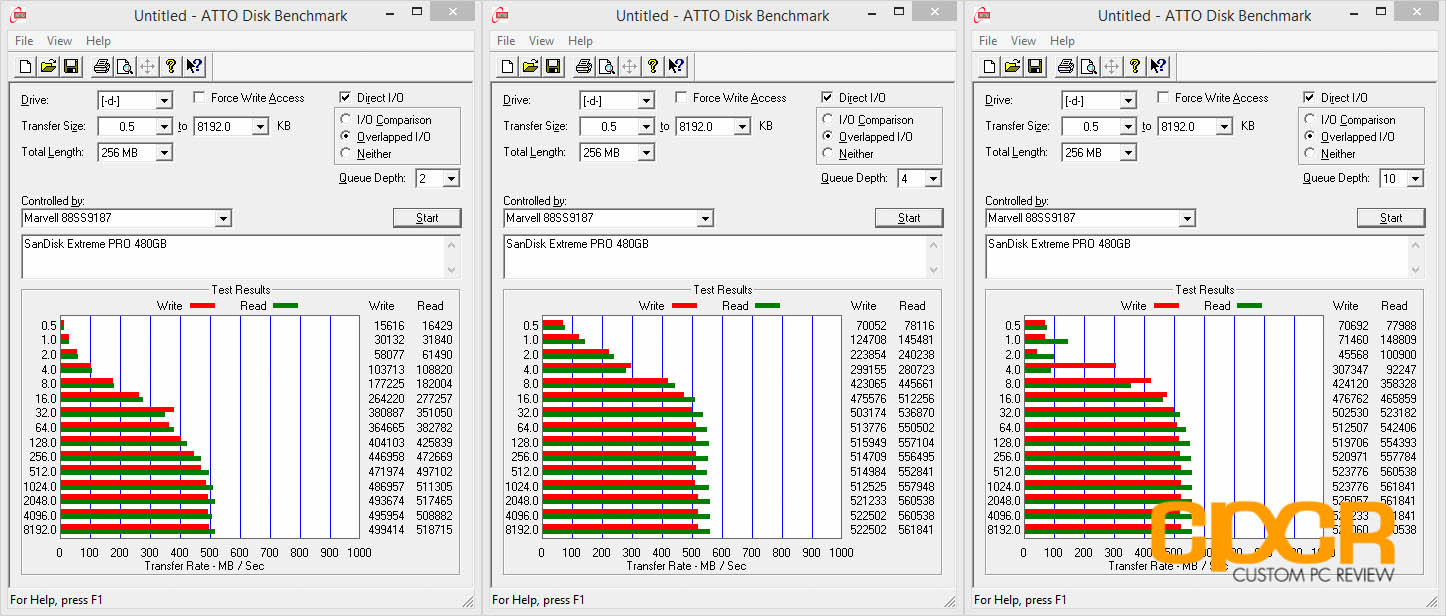Click the About question-mark icon in the queue depth 4 window
This screenshot has width=1446, height=616.
tap(653, 67)
